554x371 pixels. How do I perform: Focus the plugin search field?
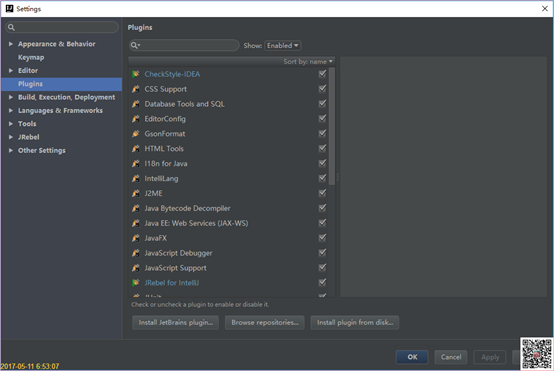tap(184, 45)
